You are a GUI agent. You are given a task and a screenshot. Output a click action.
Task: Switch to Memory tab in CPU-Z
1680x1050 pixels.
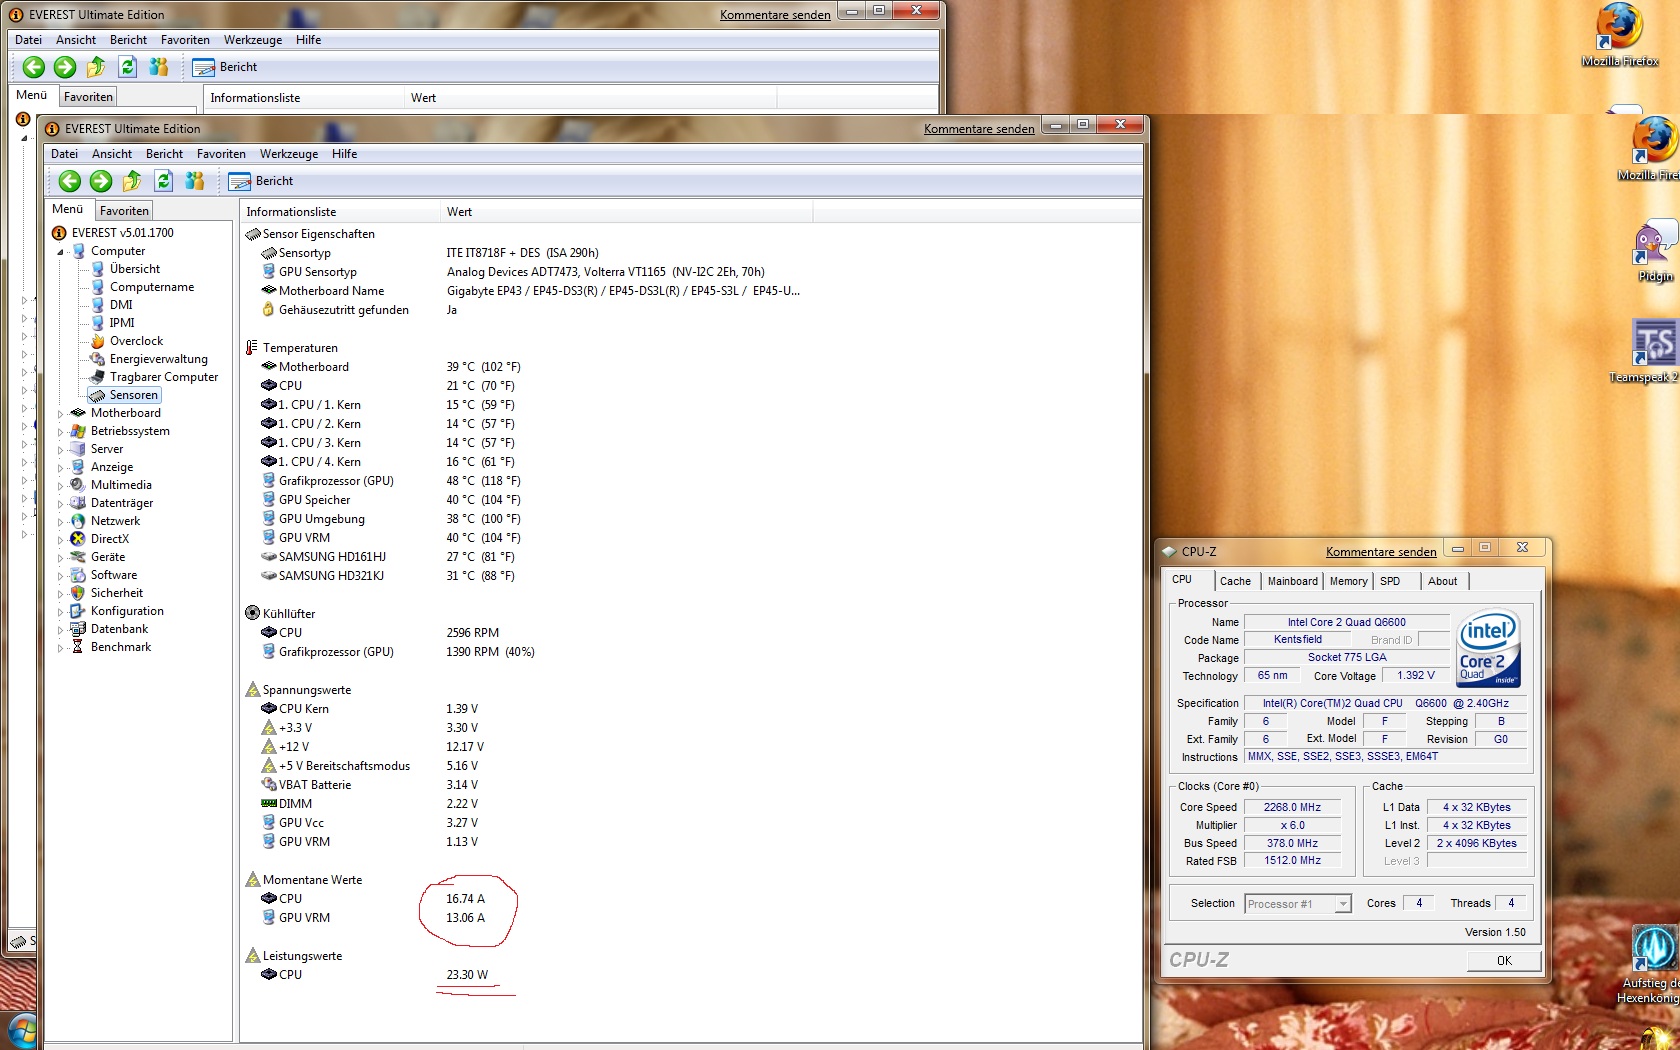click(1348, 581)
